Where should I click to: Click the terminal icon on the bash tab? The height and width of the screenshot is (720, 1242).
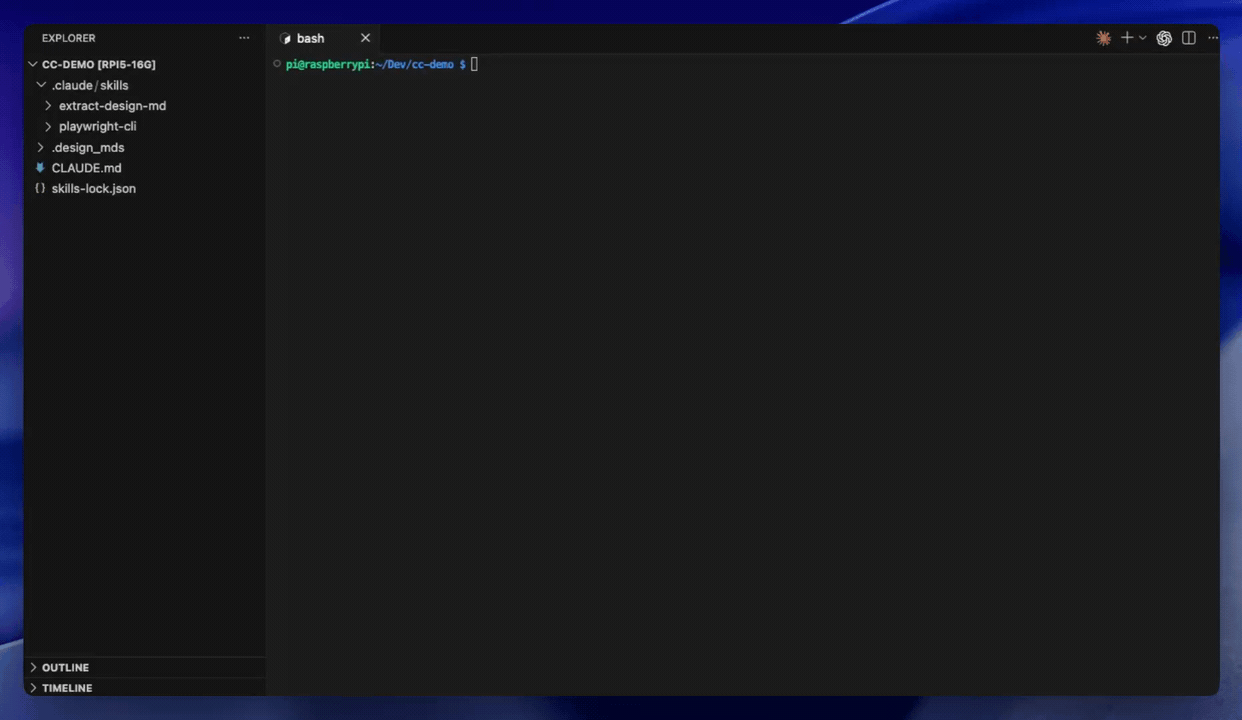point(285,39)
